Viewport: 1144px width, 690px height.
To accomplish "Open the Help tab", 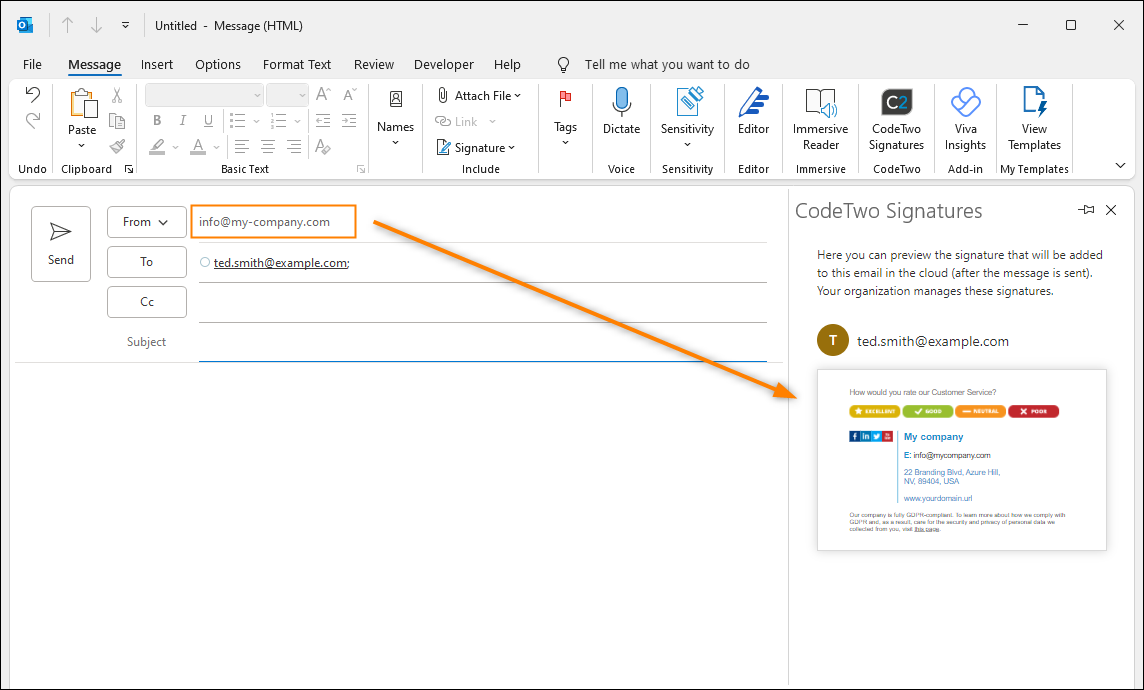I will pos(507,64).
